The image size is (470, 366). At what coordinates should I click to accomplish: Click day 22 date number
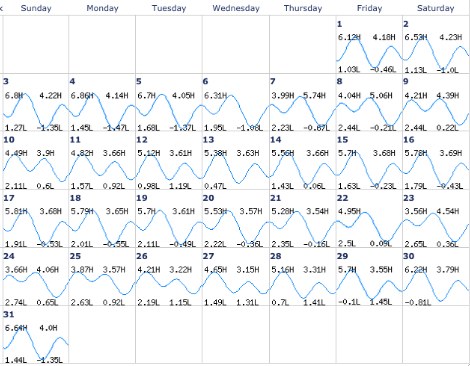342,198
